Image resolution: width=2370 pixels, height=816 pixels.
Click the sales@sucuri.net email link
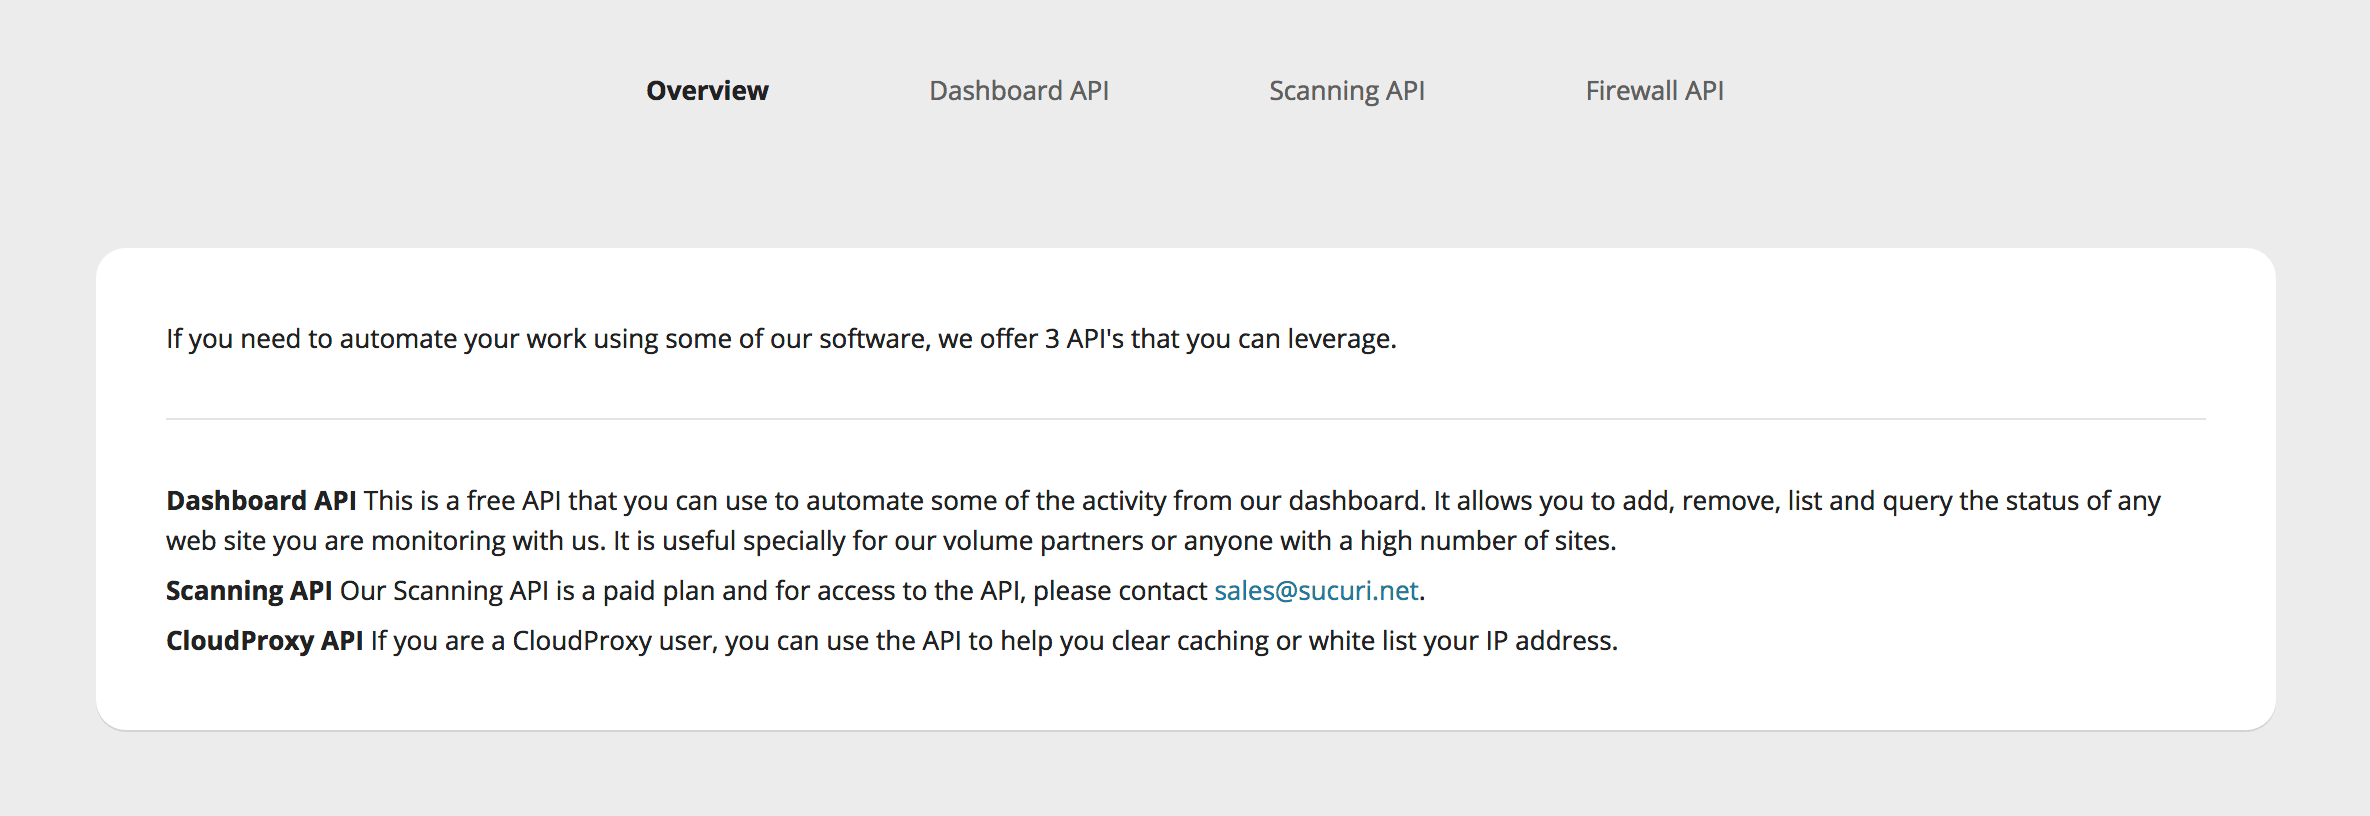click(x=1316, y=591)
